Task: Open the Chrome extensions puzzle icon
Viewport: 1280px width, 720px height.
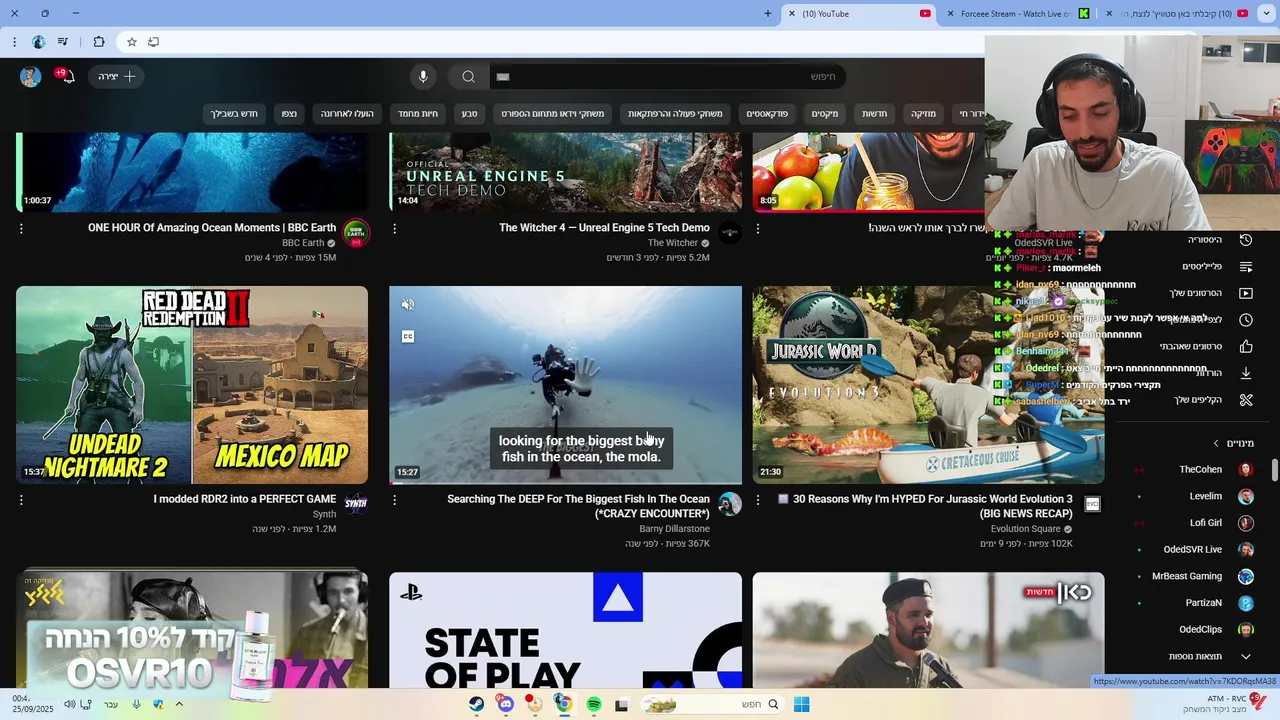Action: click(98, 42)
